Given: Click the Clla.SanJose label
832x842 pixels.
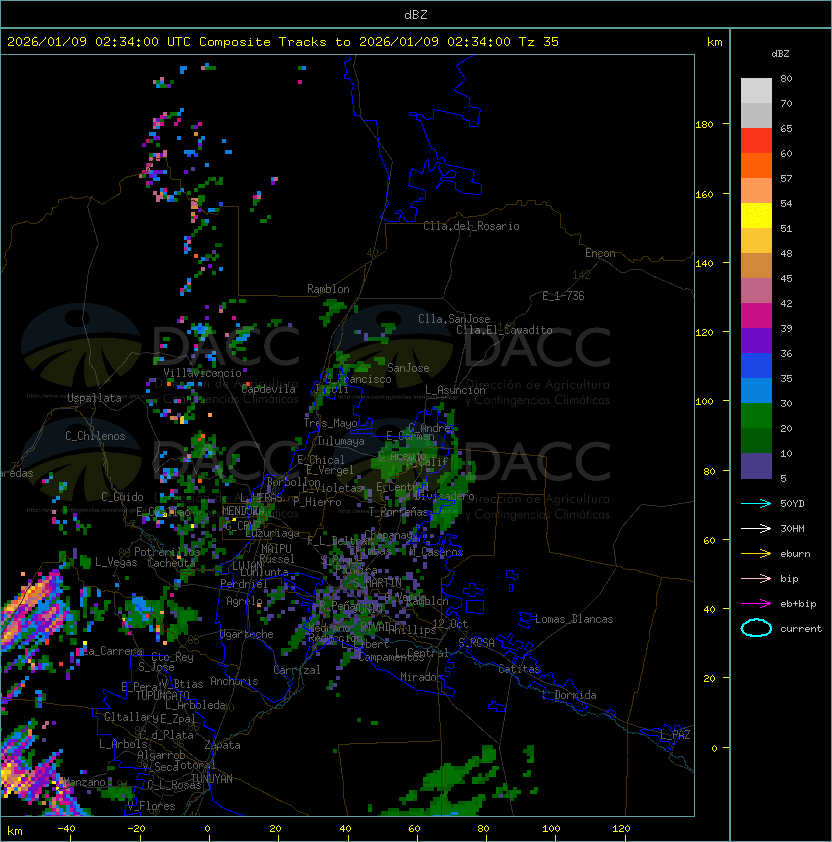Looking at the screenshot, I should 454,319.
